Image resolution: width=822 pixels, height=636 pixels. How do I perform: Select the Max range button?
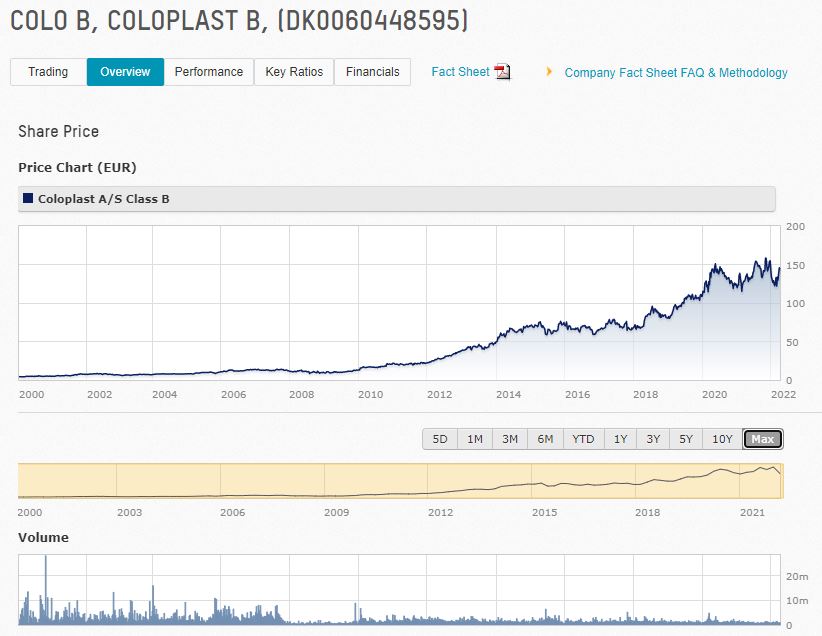763,439
